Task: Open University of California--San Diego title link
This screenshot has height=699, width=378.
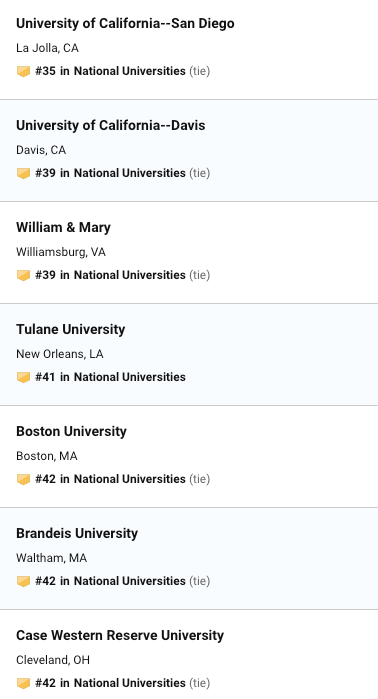Action: (x=125, y=23)
